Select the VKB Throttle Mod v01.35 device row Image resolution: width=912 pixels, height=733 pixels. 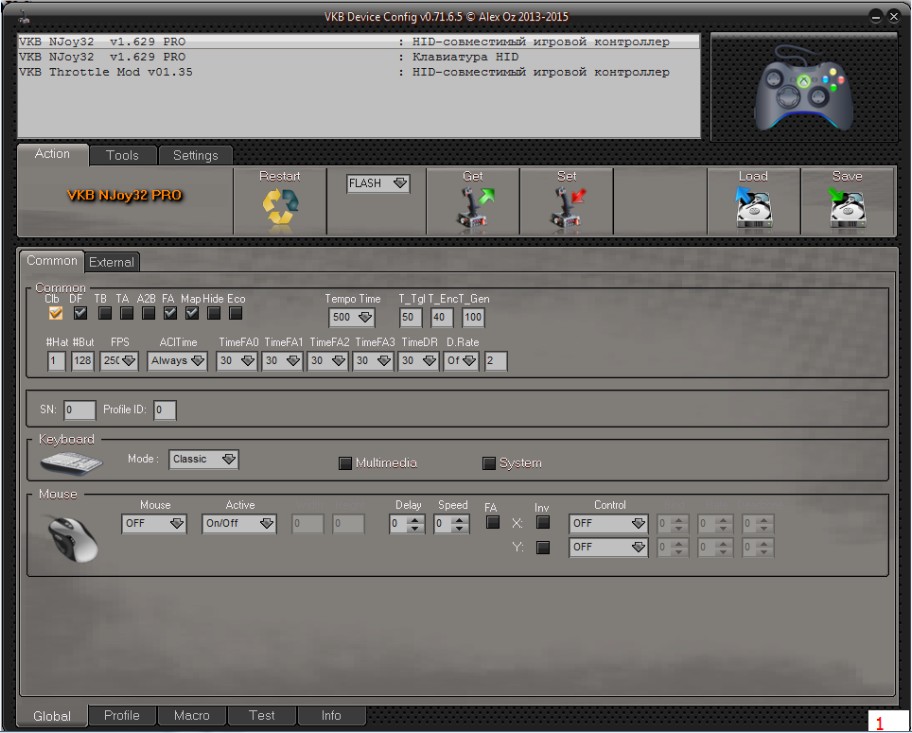[358, 72]
